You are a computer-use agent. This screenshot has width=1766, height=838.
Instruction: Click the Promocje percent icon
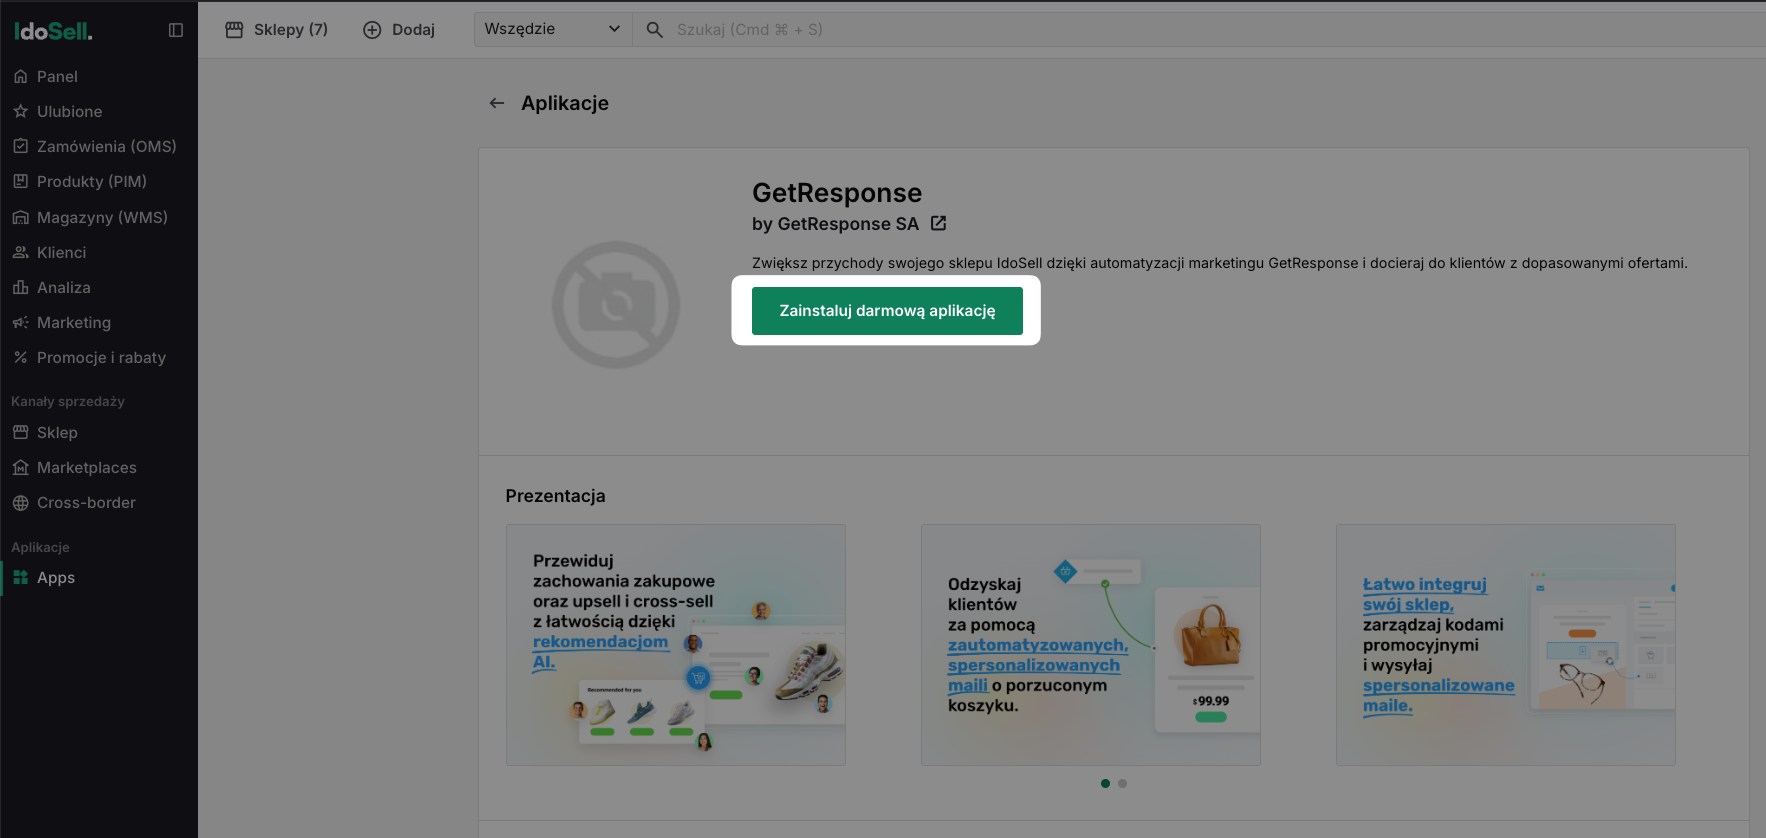point(20,357)
